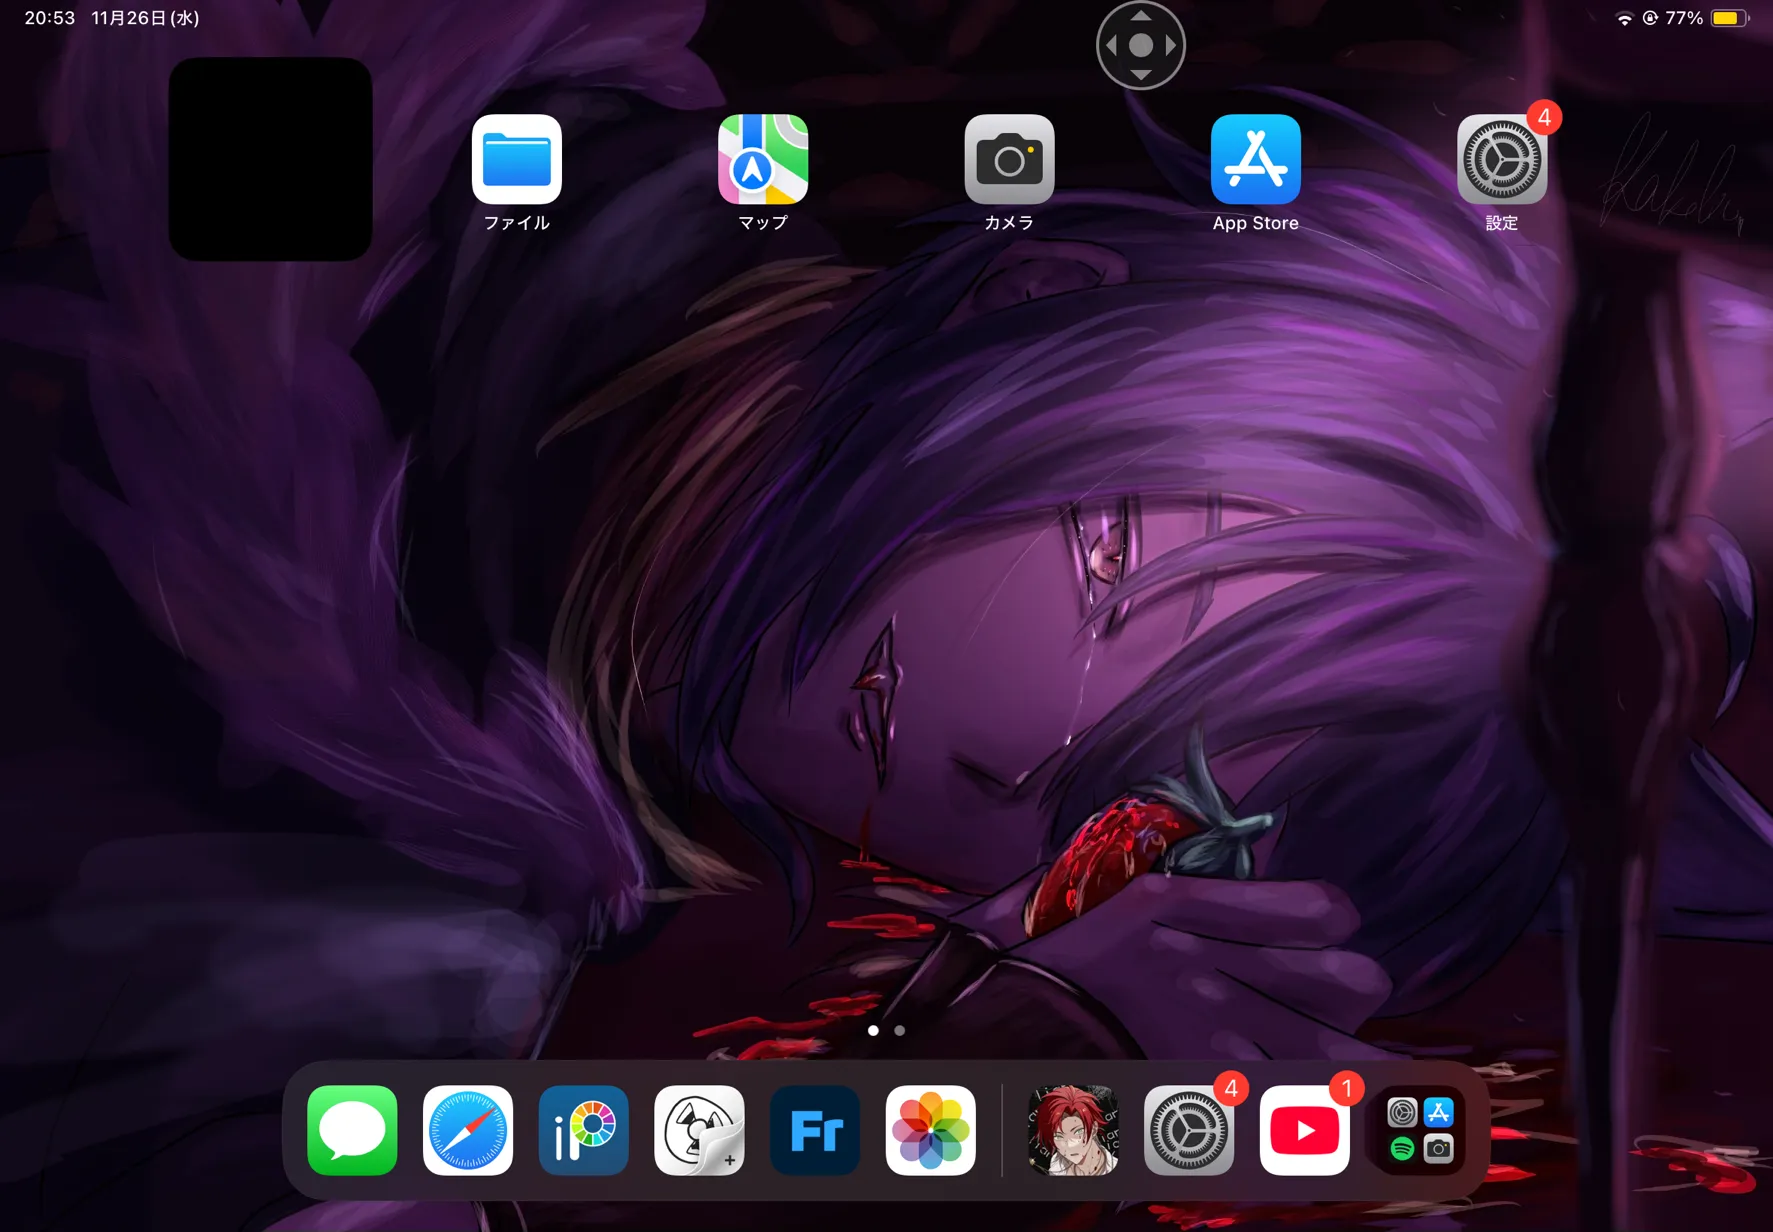Tap the 20:53 clock in the status bar
The height and width of the screenshot is (1232, 1773).
click(x=50, y=18)
